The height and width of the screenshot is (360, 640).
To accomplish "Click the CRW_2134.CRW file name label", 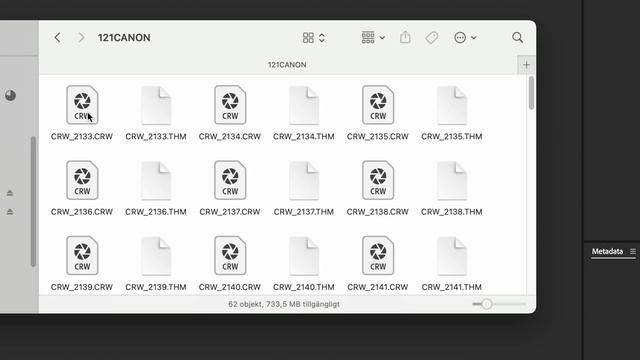I will coord(230,136).
